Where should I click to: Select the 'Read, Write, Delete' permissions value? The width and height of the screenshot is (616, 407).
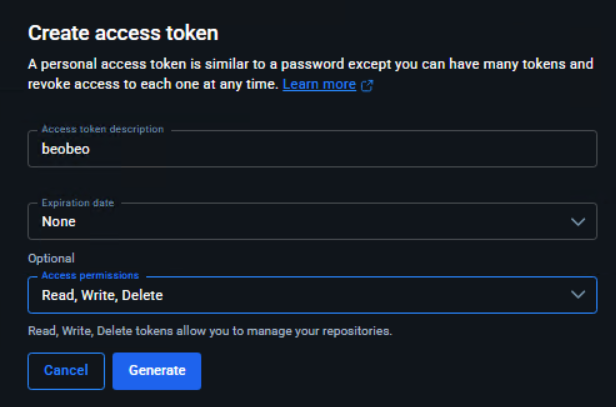102,295
